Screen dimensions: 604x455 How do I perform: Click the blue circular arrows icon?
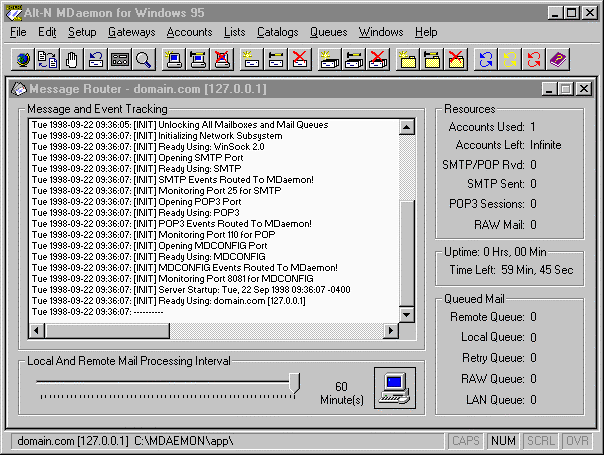(x=487, y=59)
